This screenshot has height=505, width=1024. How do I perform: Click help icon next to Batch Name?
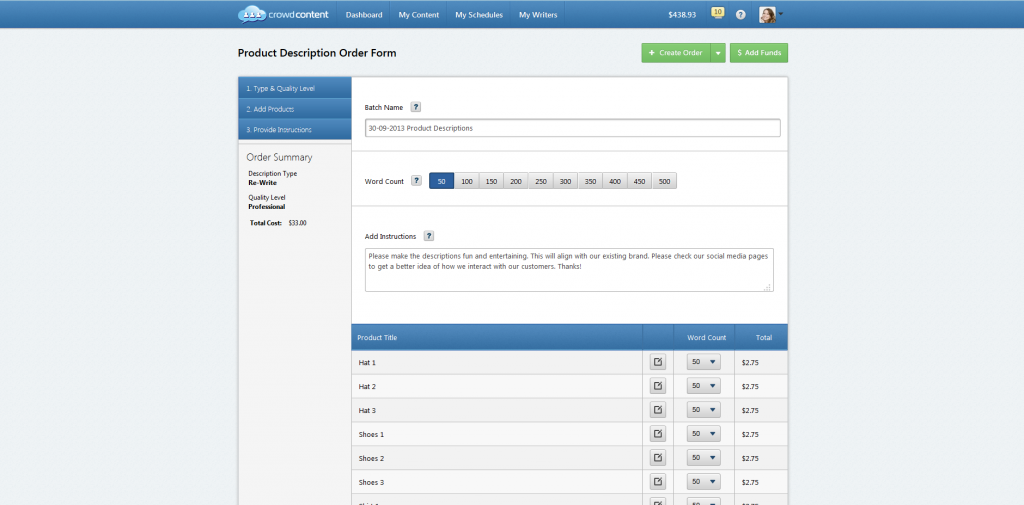click(416, 107)
